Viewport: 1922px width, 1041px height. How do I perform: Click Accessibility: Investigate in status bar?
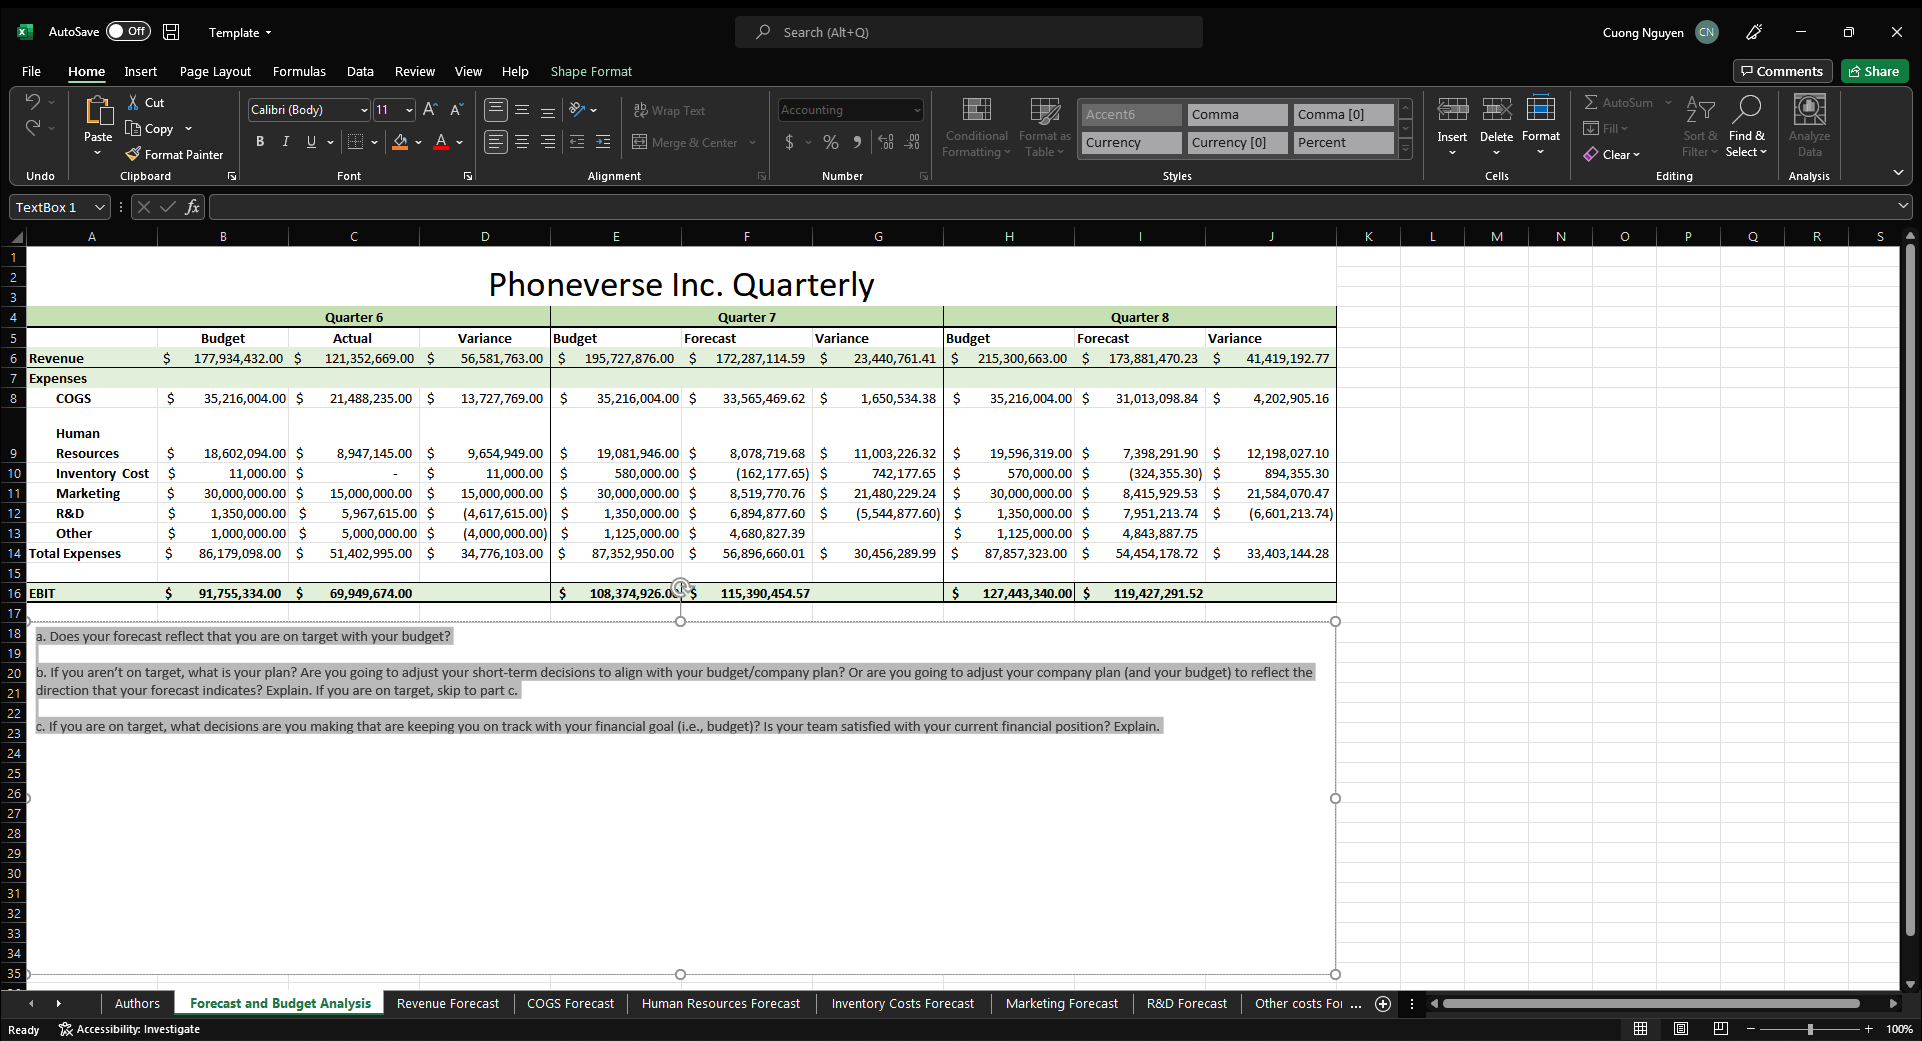click(x=130, y=1029)
